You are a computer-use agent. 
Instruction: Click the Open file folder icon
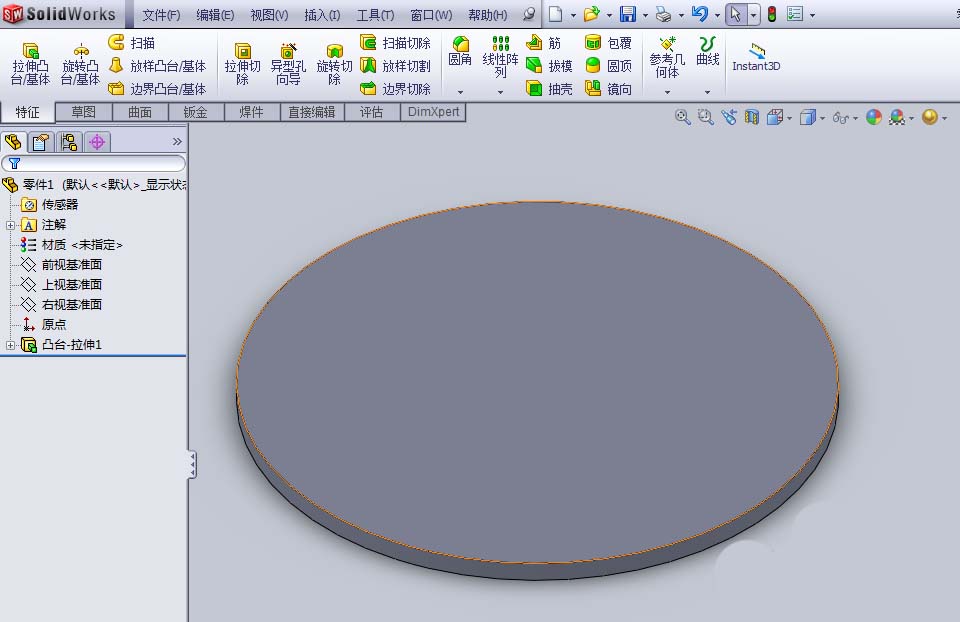click(591, 13)
